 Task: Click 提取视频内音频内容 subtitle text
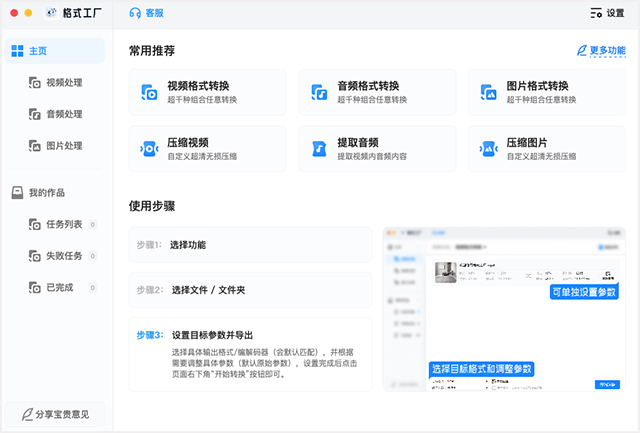click(x=372, y=156)
